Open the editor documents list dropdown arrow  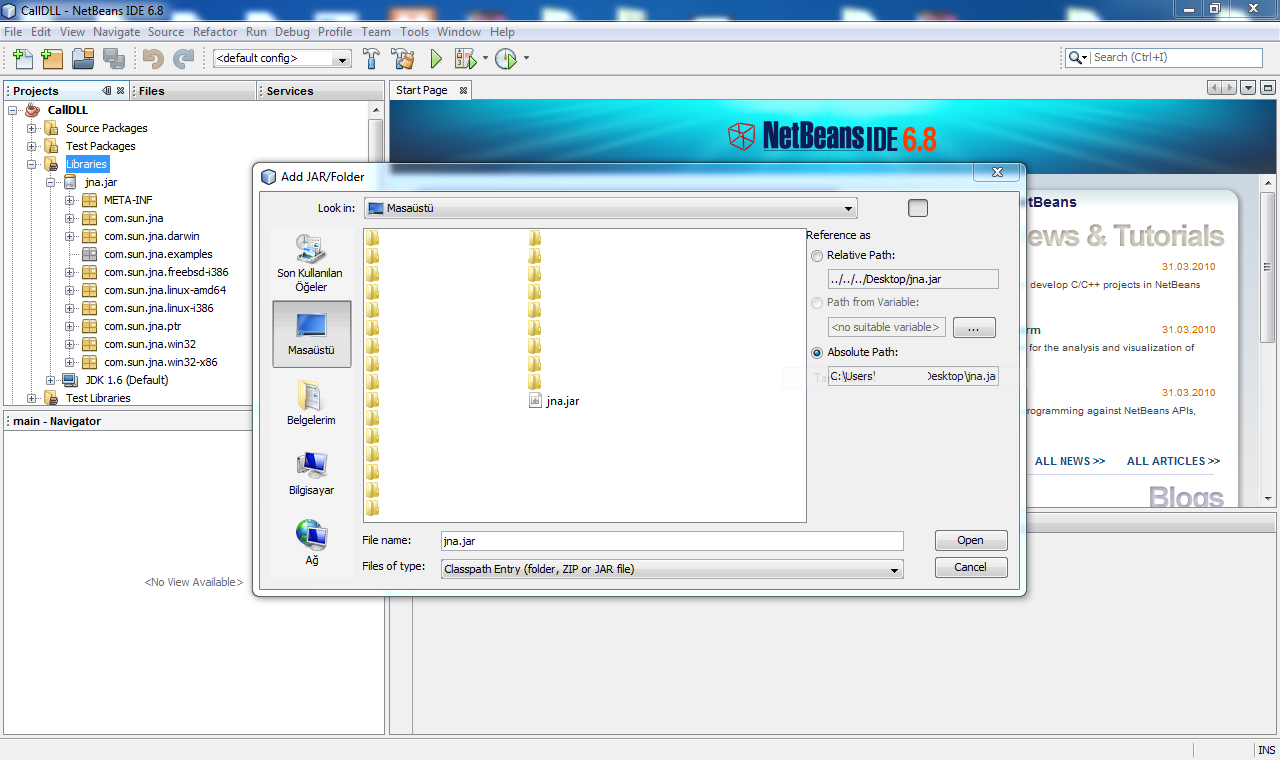coord(1248,88)
